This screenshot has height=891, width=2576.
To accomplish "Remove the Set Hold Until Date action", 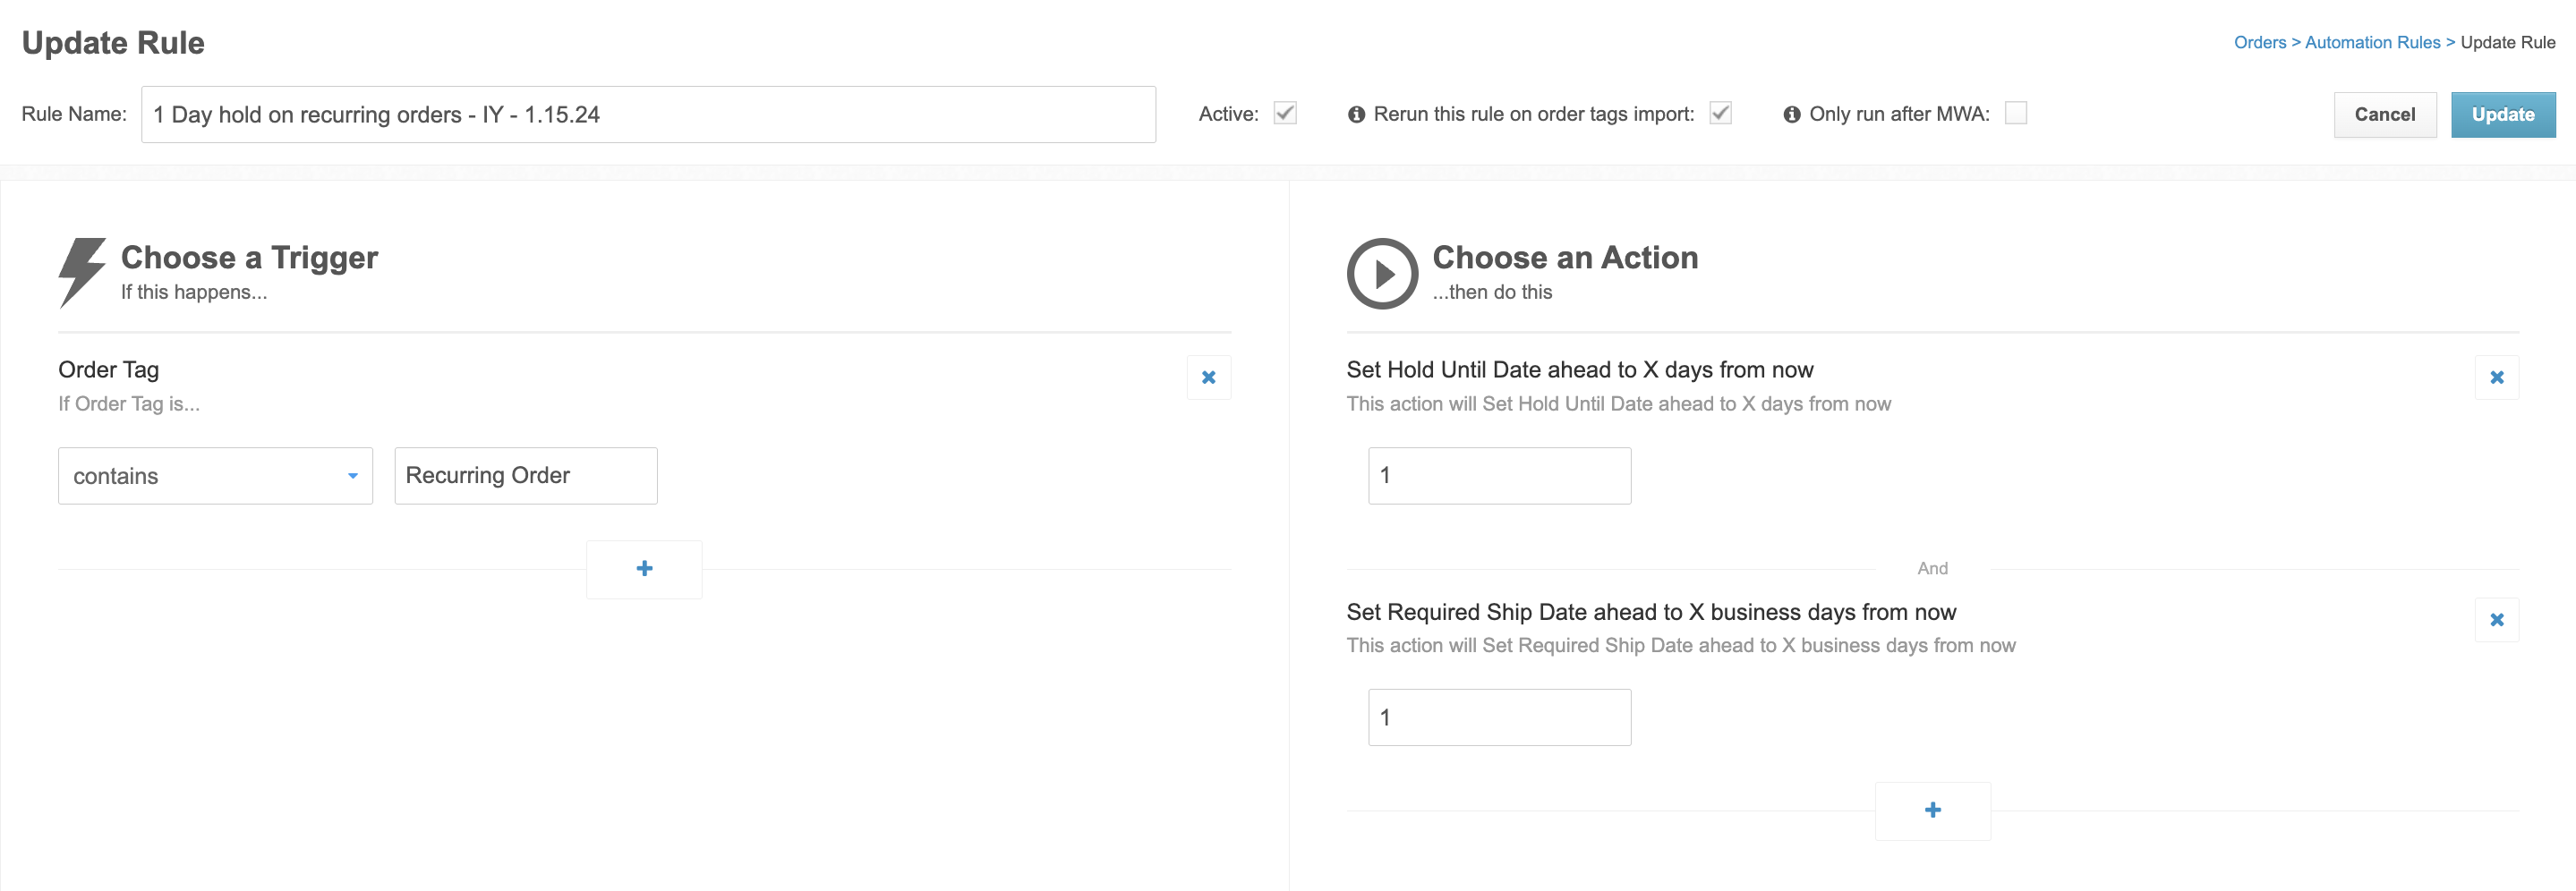I will coord(2496,377).
